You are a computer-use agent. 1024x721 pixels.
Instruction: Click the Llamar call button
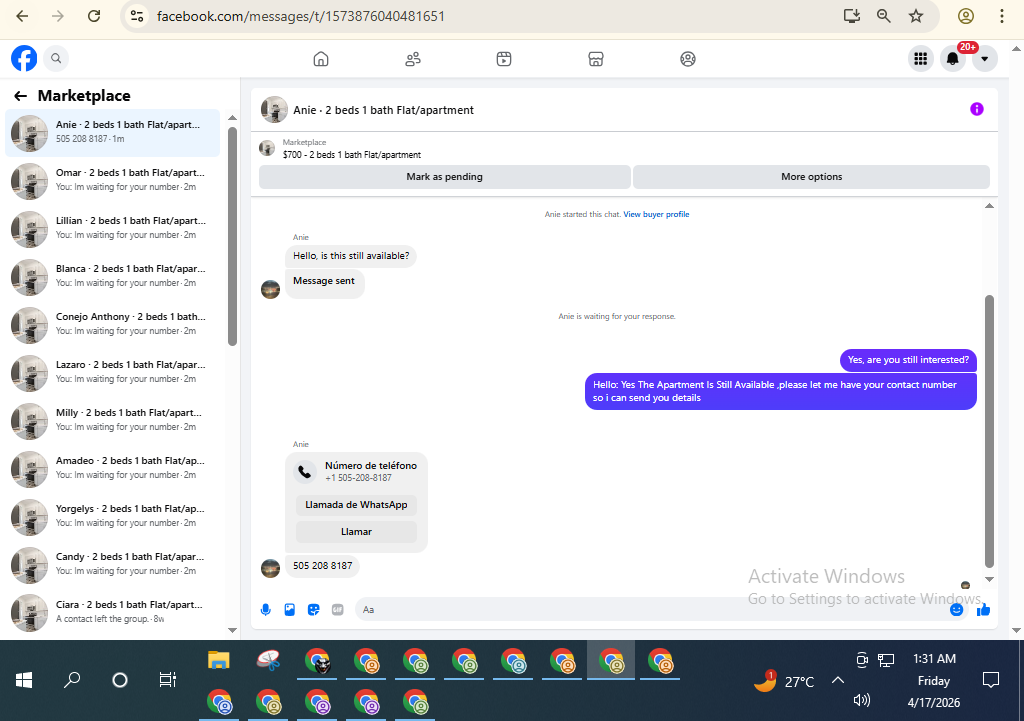click(x=356, y=532)
